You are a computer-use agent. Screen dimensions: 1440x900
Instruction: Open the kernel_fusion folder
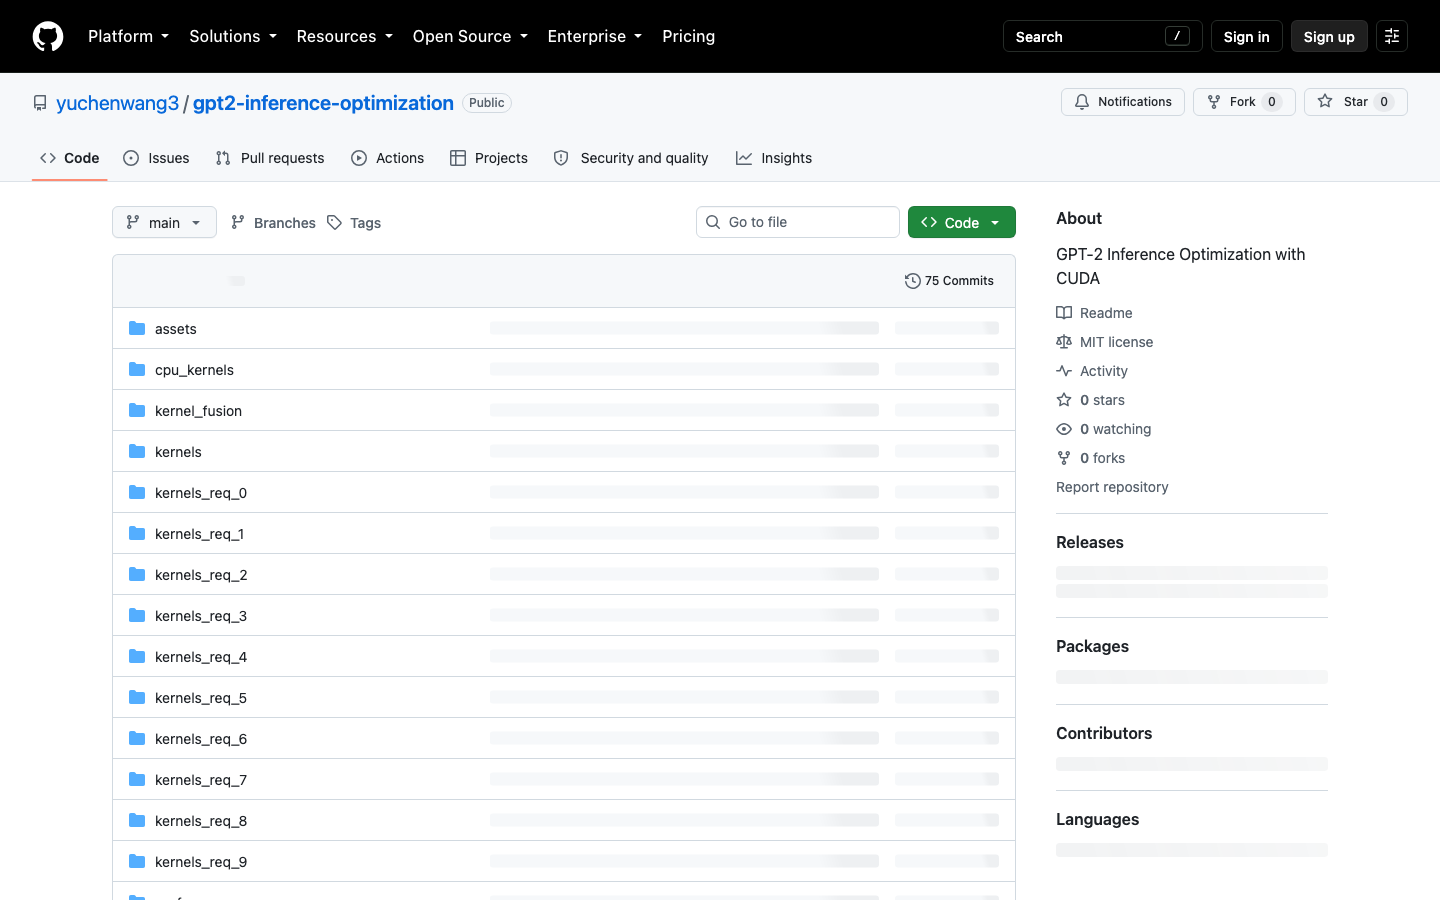click(x=198, y=411)
